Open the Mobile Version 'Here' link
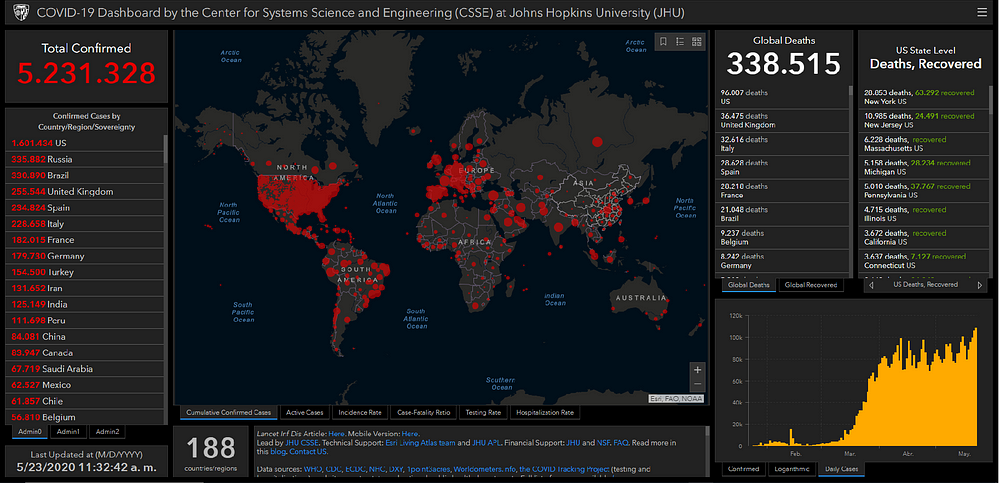 [x=409, y=433]
